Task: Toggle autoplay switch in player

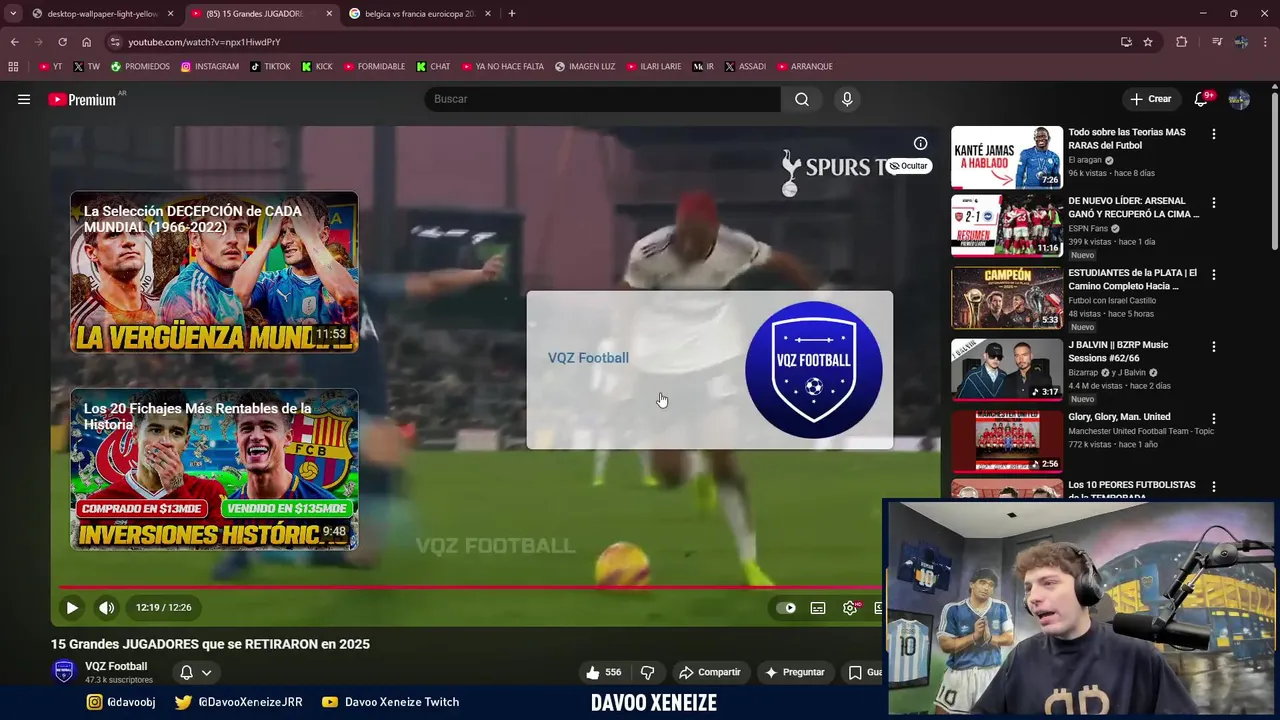Action: pos(787,608)
